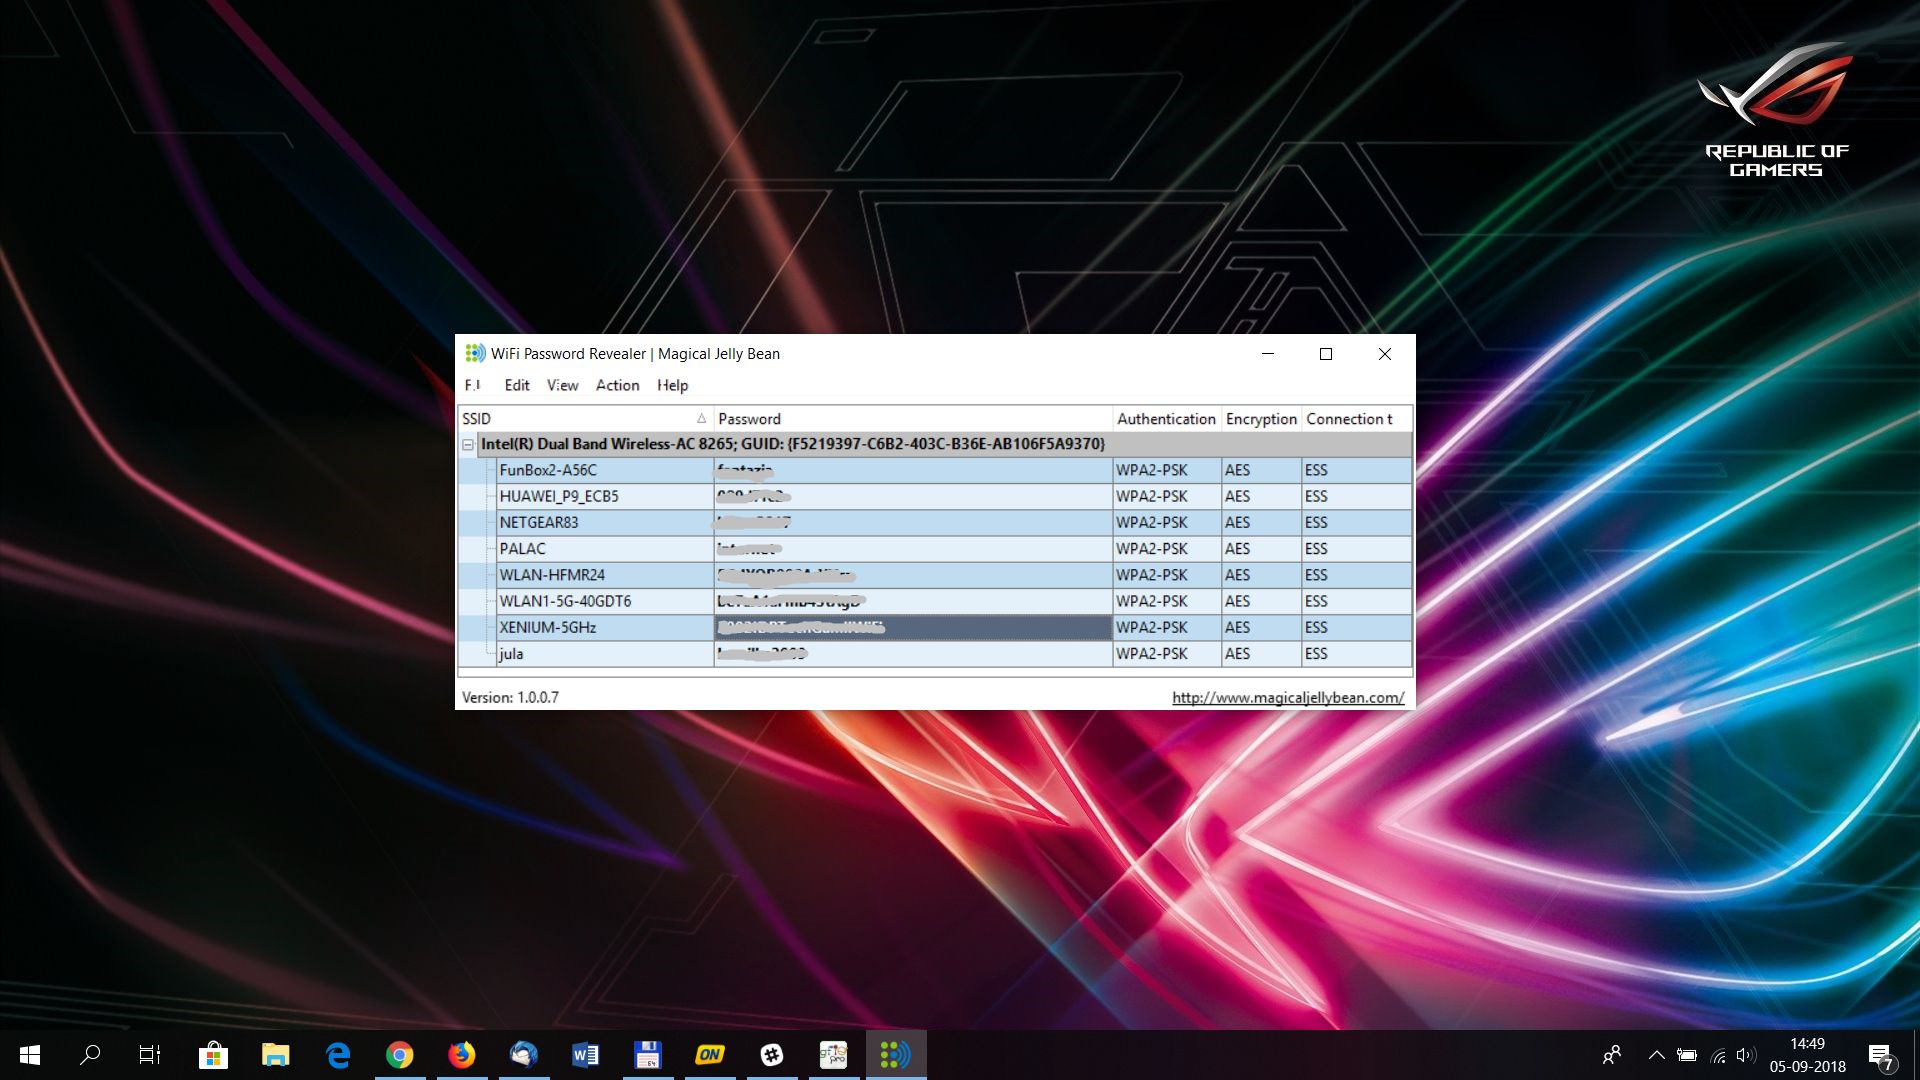This screenshot has height=1080, width=1920.
Task: Open the volume speaker tray icon
Action: (1746, 1055)
